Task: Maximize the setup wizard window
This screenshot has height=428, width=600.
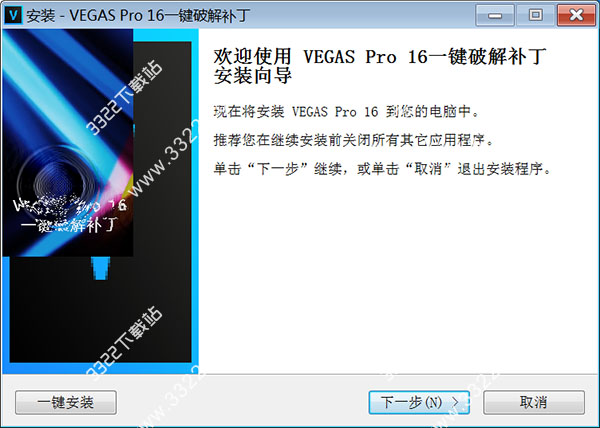Action: point(535,15)
